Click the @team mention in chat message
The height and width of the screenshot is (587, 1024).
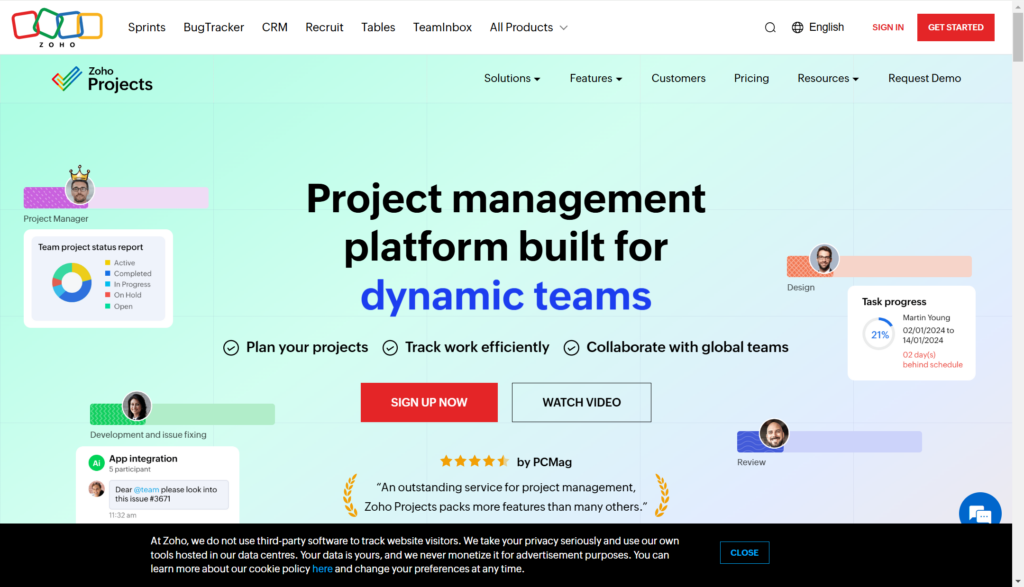click(146, 490)
